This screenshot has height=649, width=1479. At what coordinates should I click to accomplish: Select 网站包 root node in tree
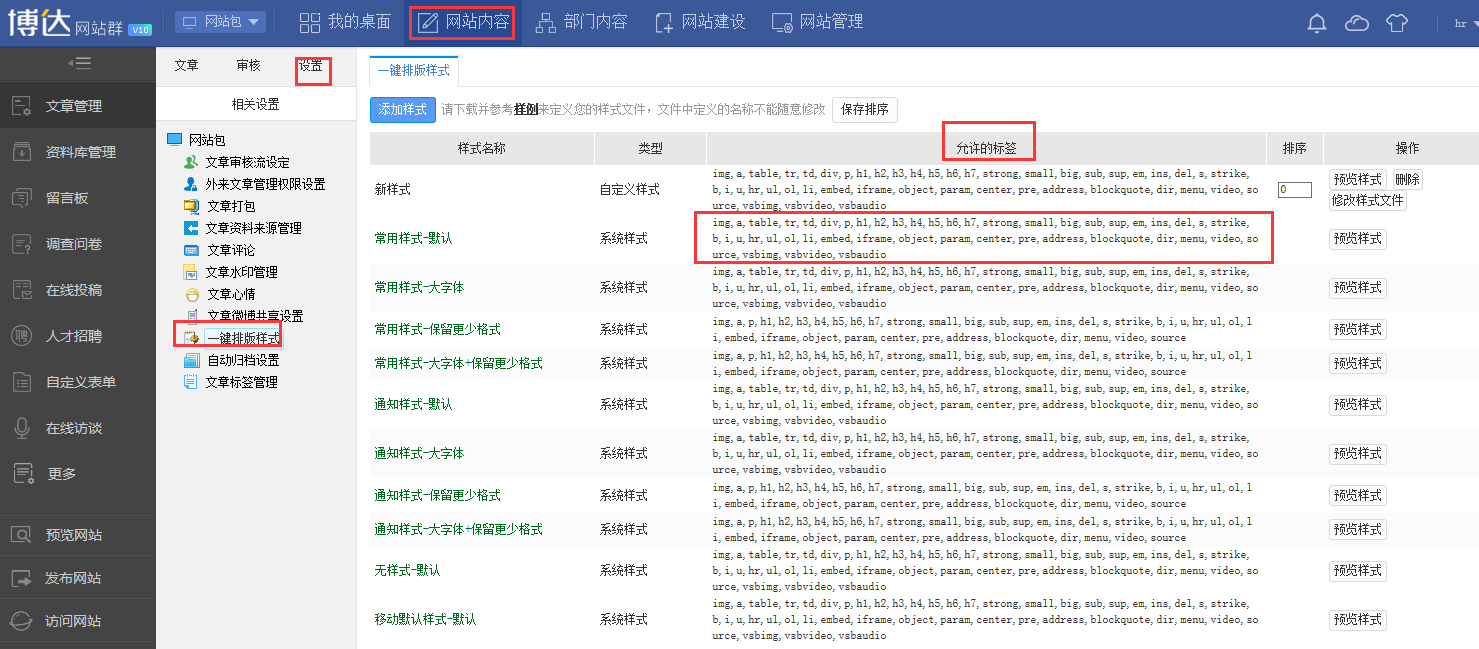coord(207,140)
